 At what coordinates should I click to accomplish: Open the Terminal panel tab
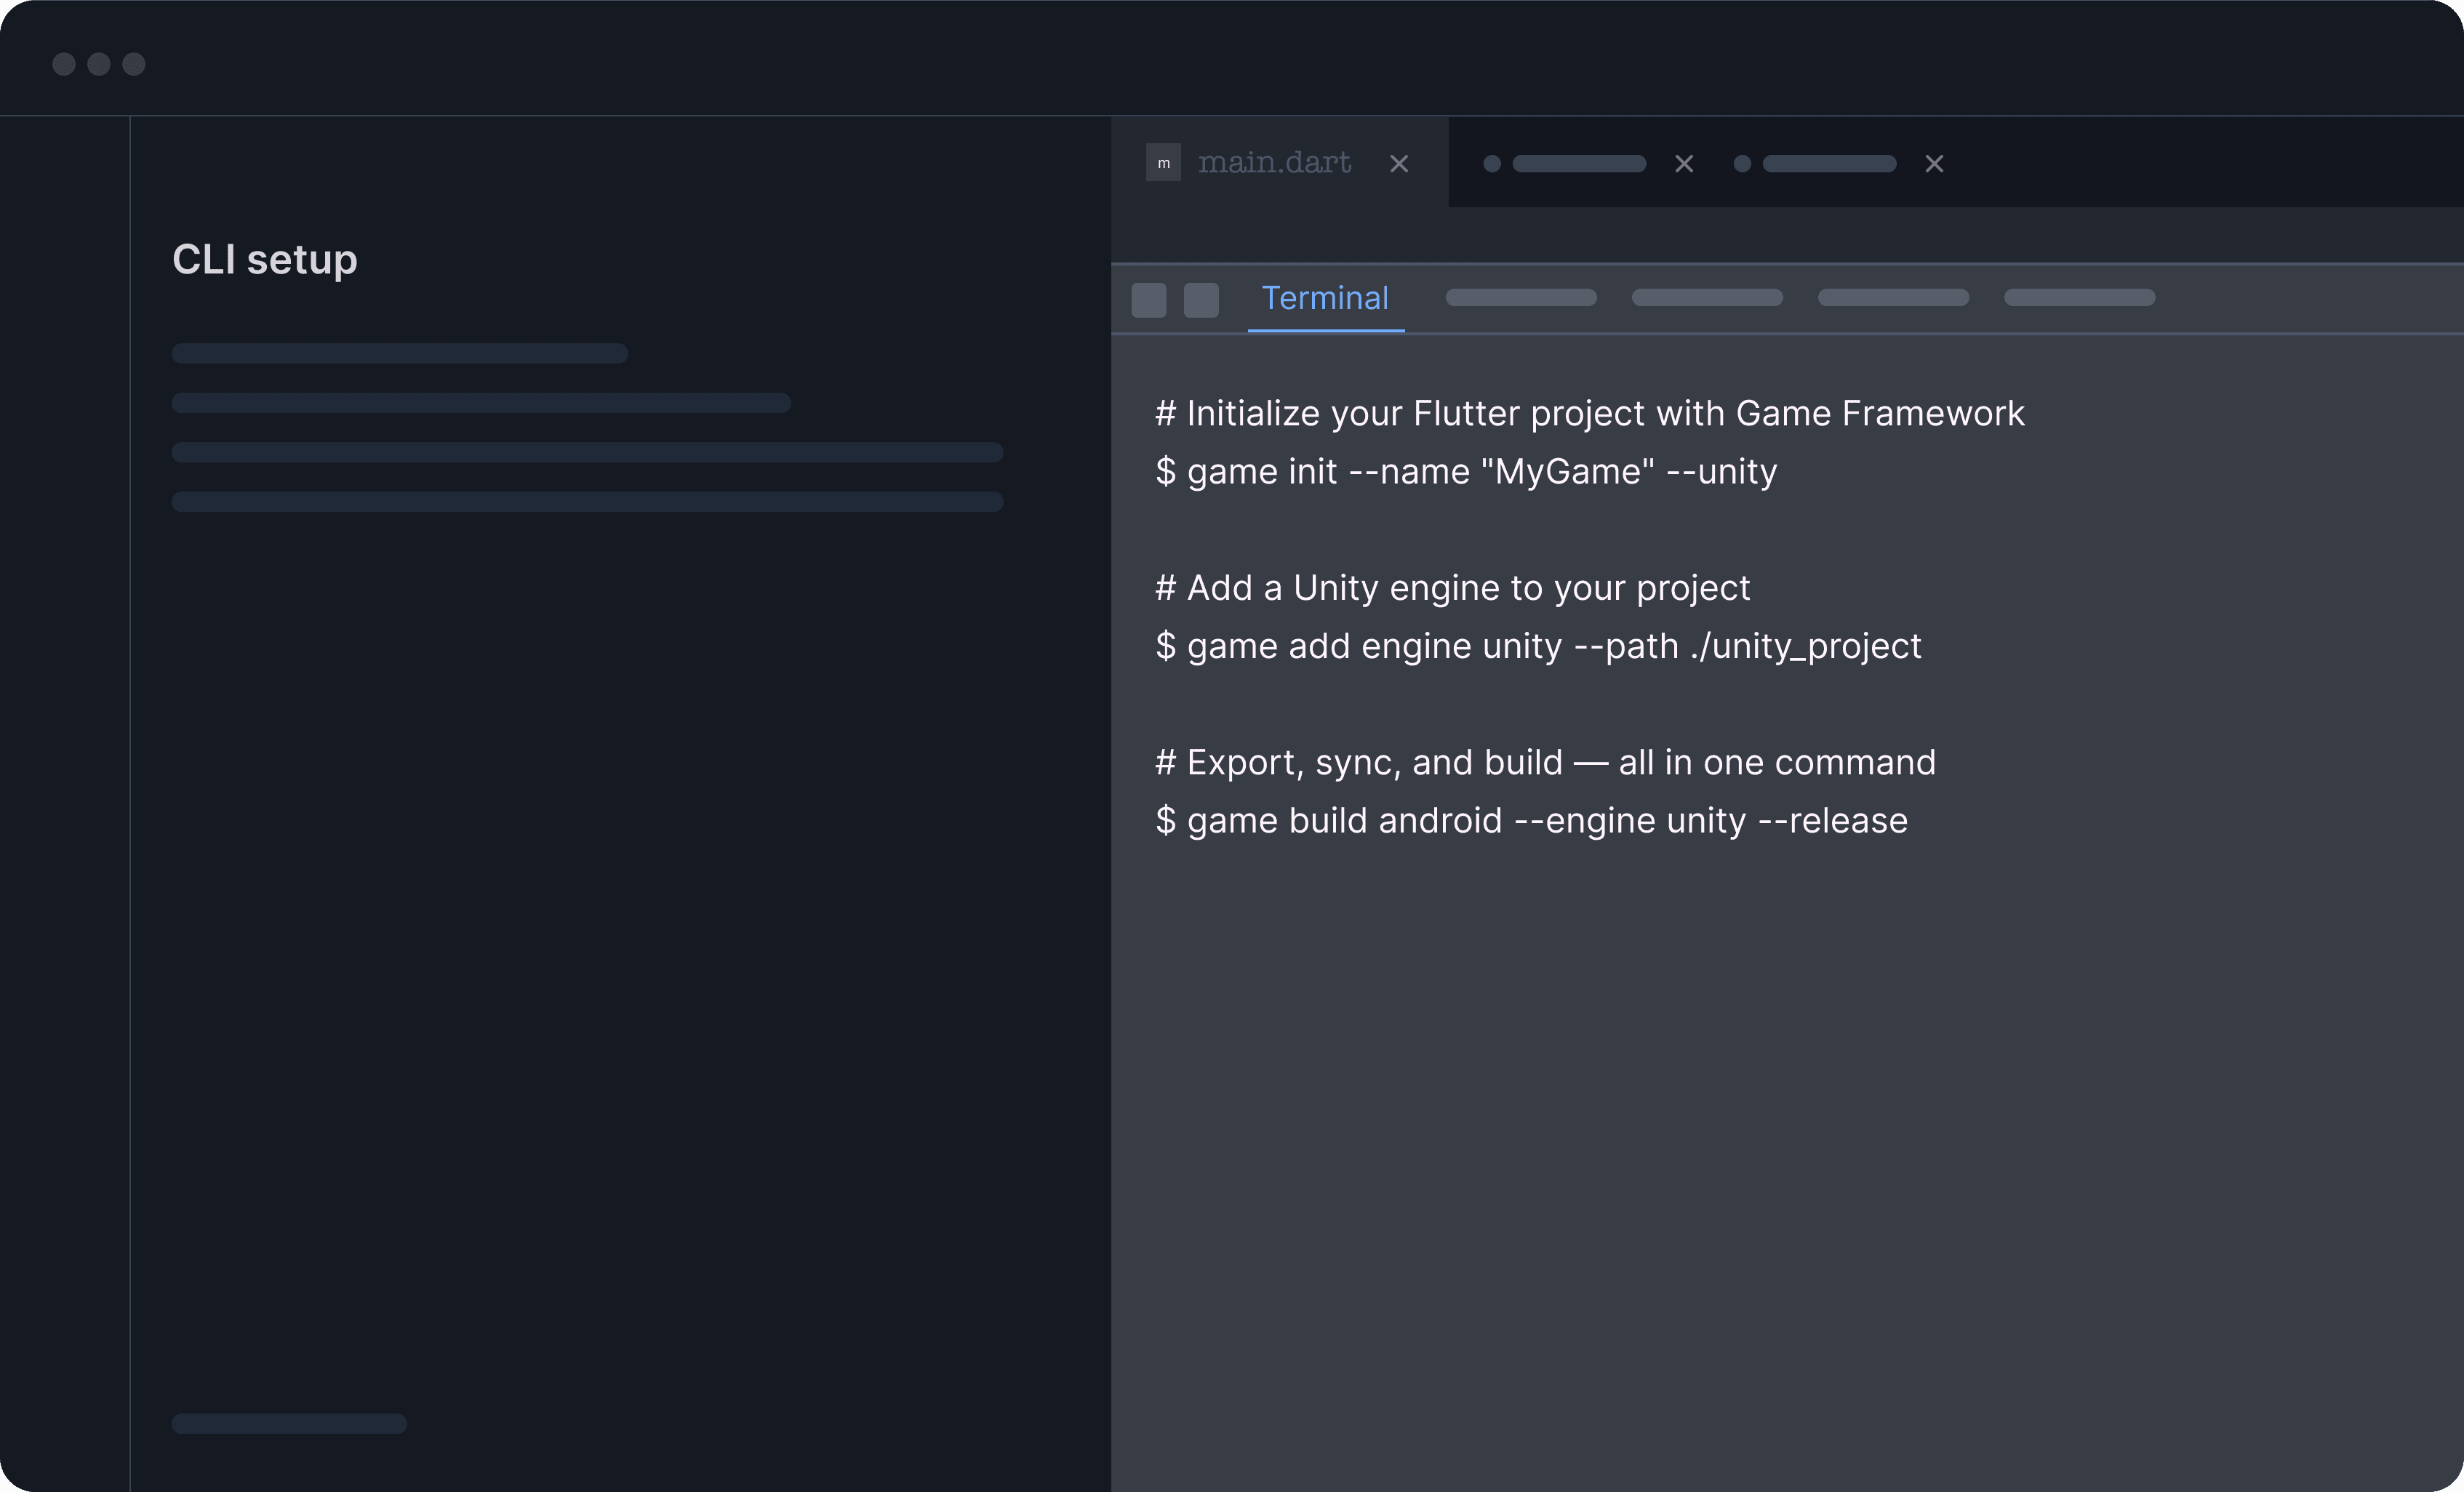pyautogui.click(x=1325, y=298)
